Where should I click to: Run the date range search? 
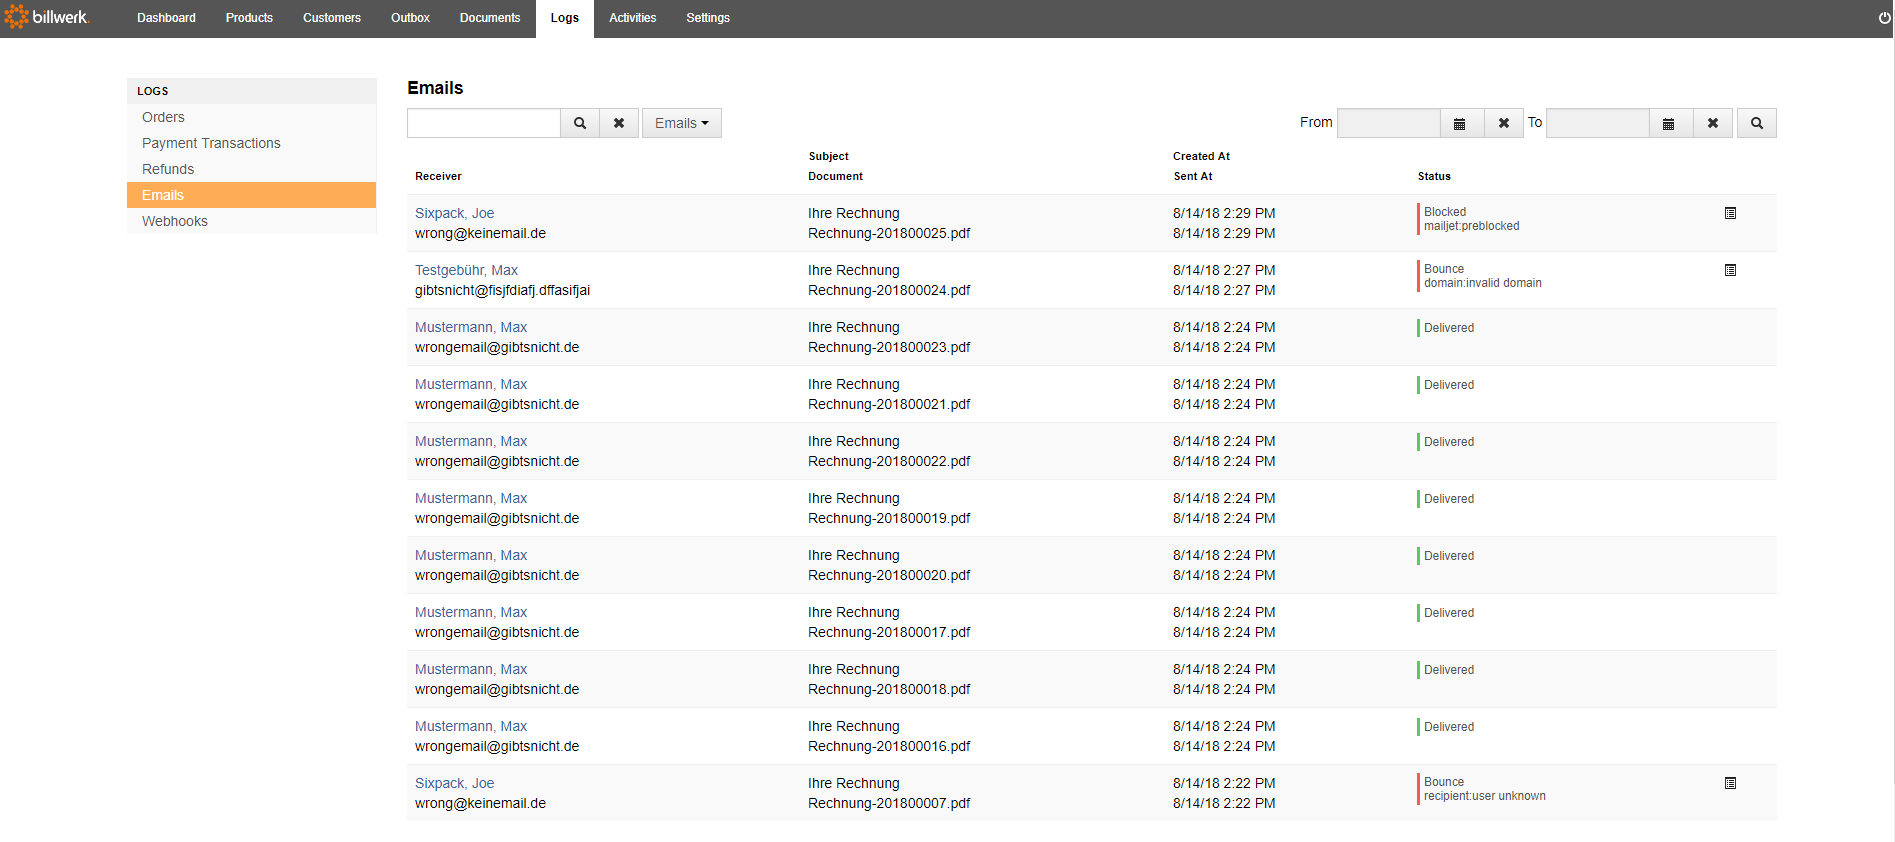pos(1757,123)
